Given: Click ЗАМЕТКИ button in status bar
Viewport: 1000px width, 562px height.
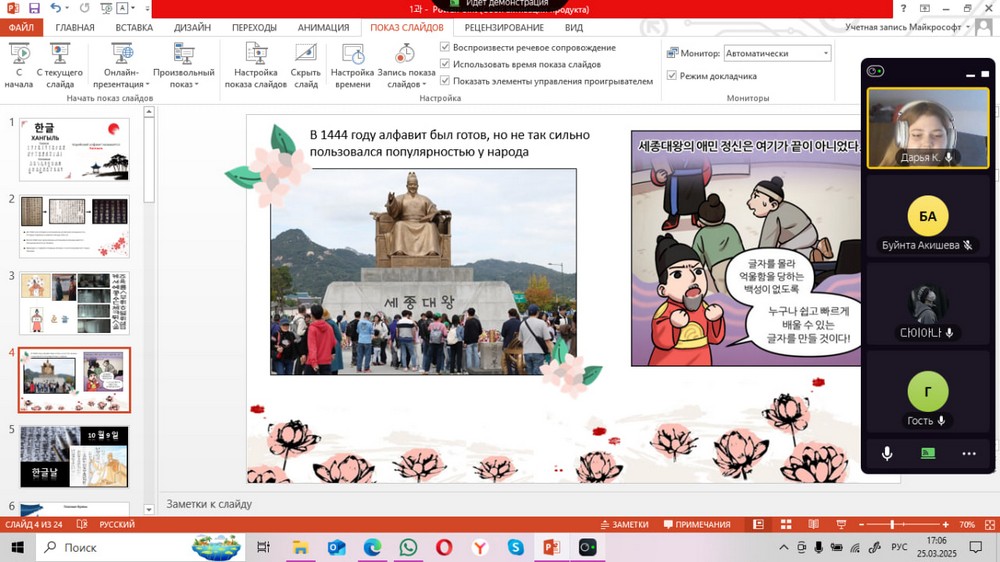Looking at the screenshot, I should click(x=624, y=525).
